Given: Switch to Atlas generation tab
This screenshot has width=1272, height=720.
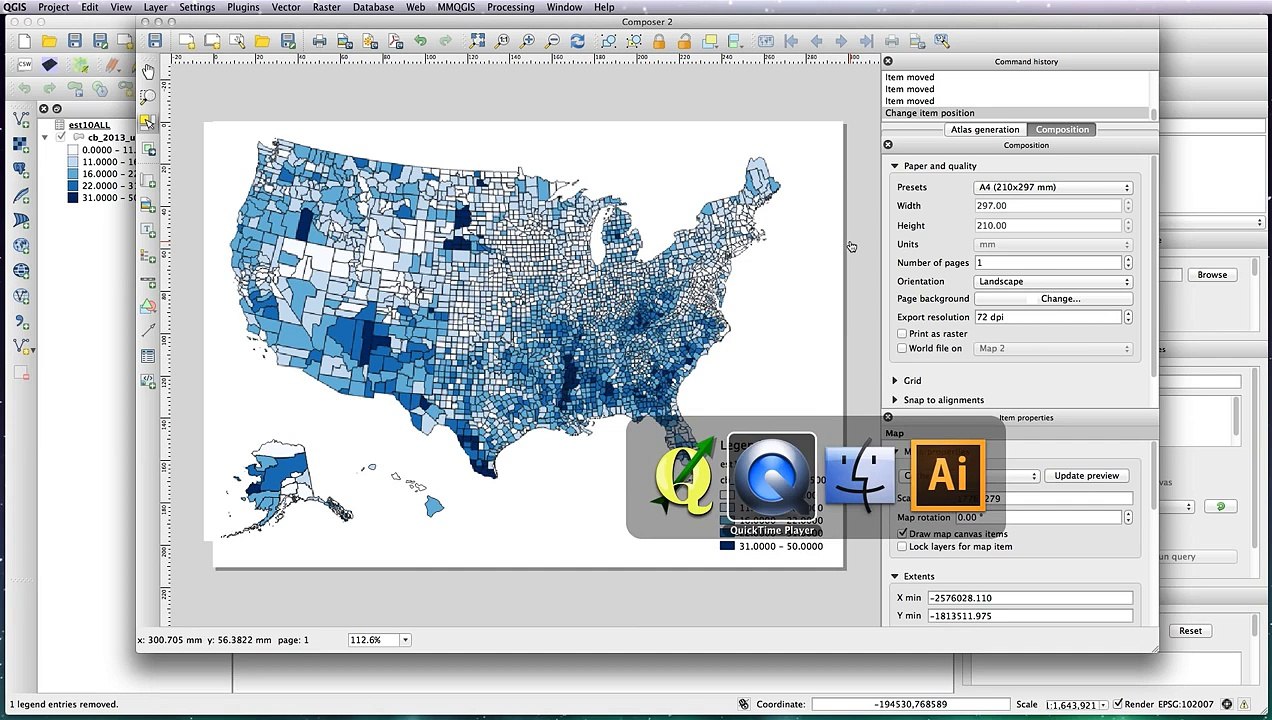Looking at the screenshot, I should click(985, 130).
